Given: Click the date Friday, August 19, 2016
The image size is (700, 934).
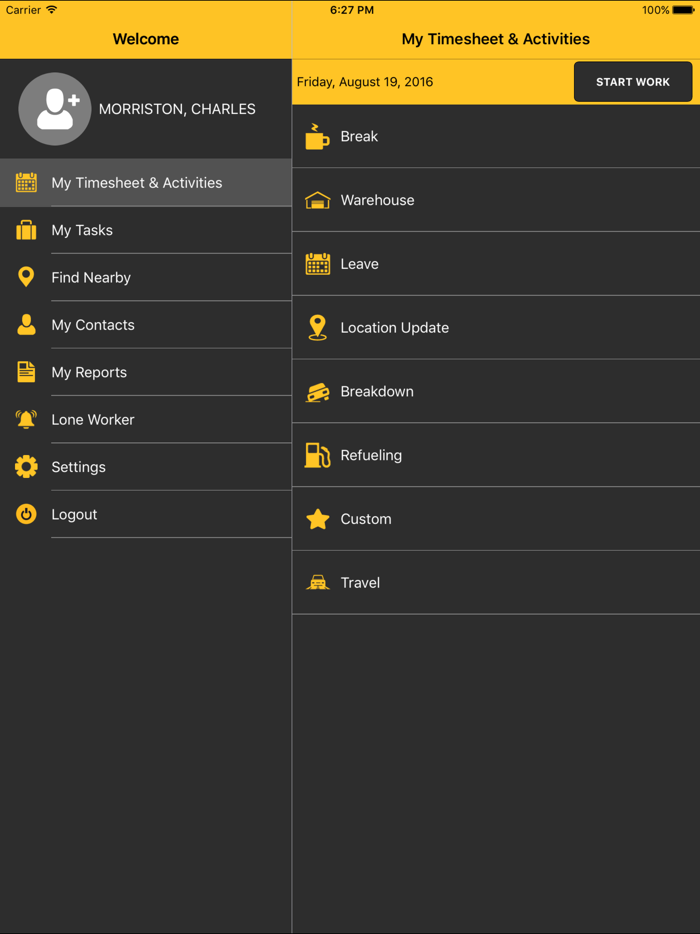Looking at the screenshot, I should pyautogui.click(x=365, y=82).
